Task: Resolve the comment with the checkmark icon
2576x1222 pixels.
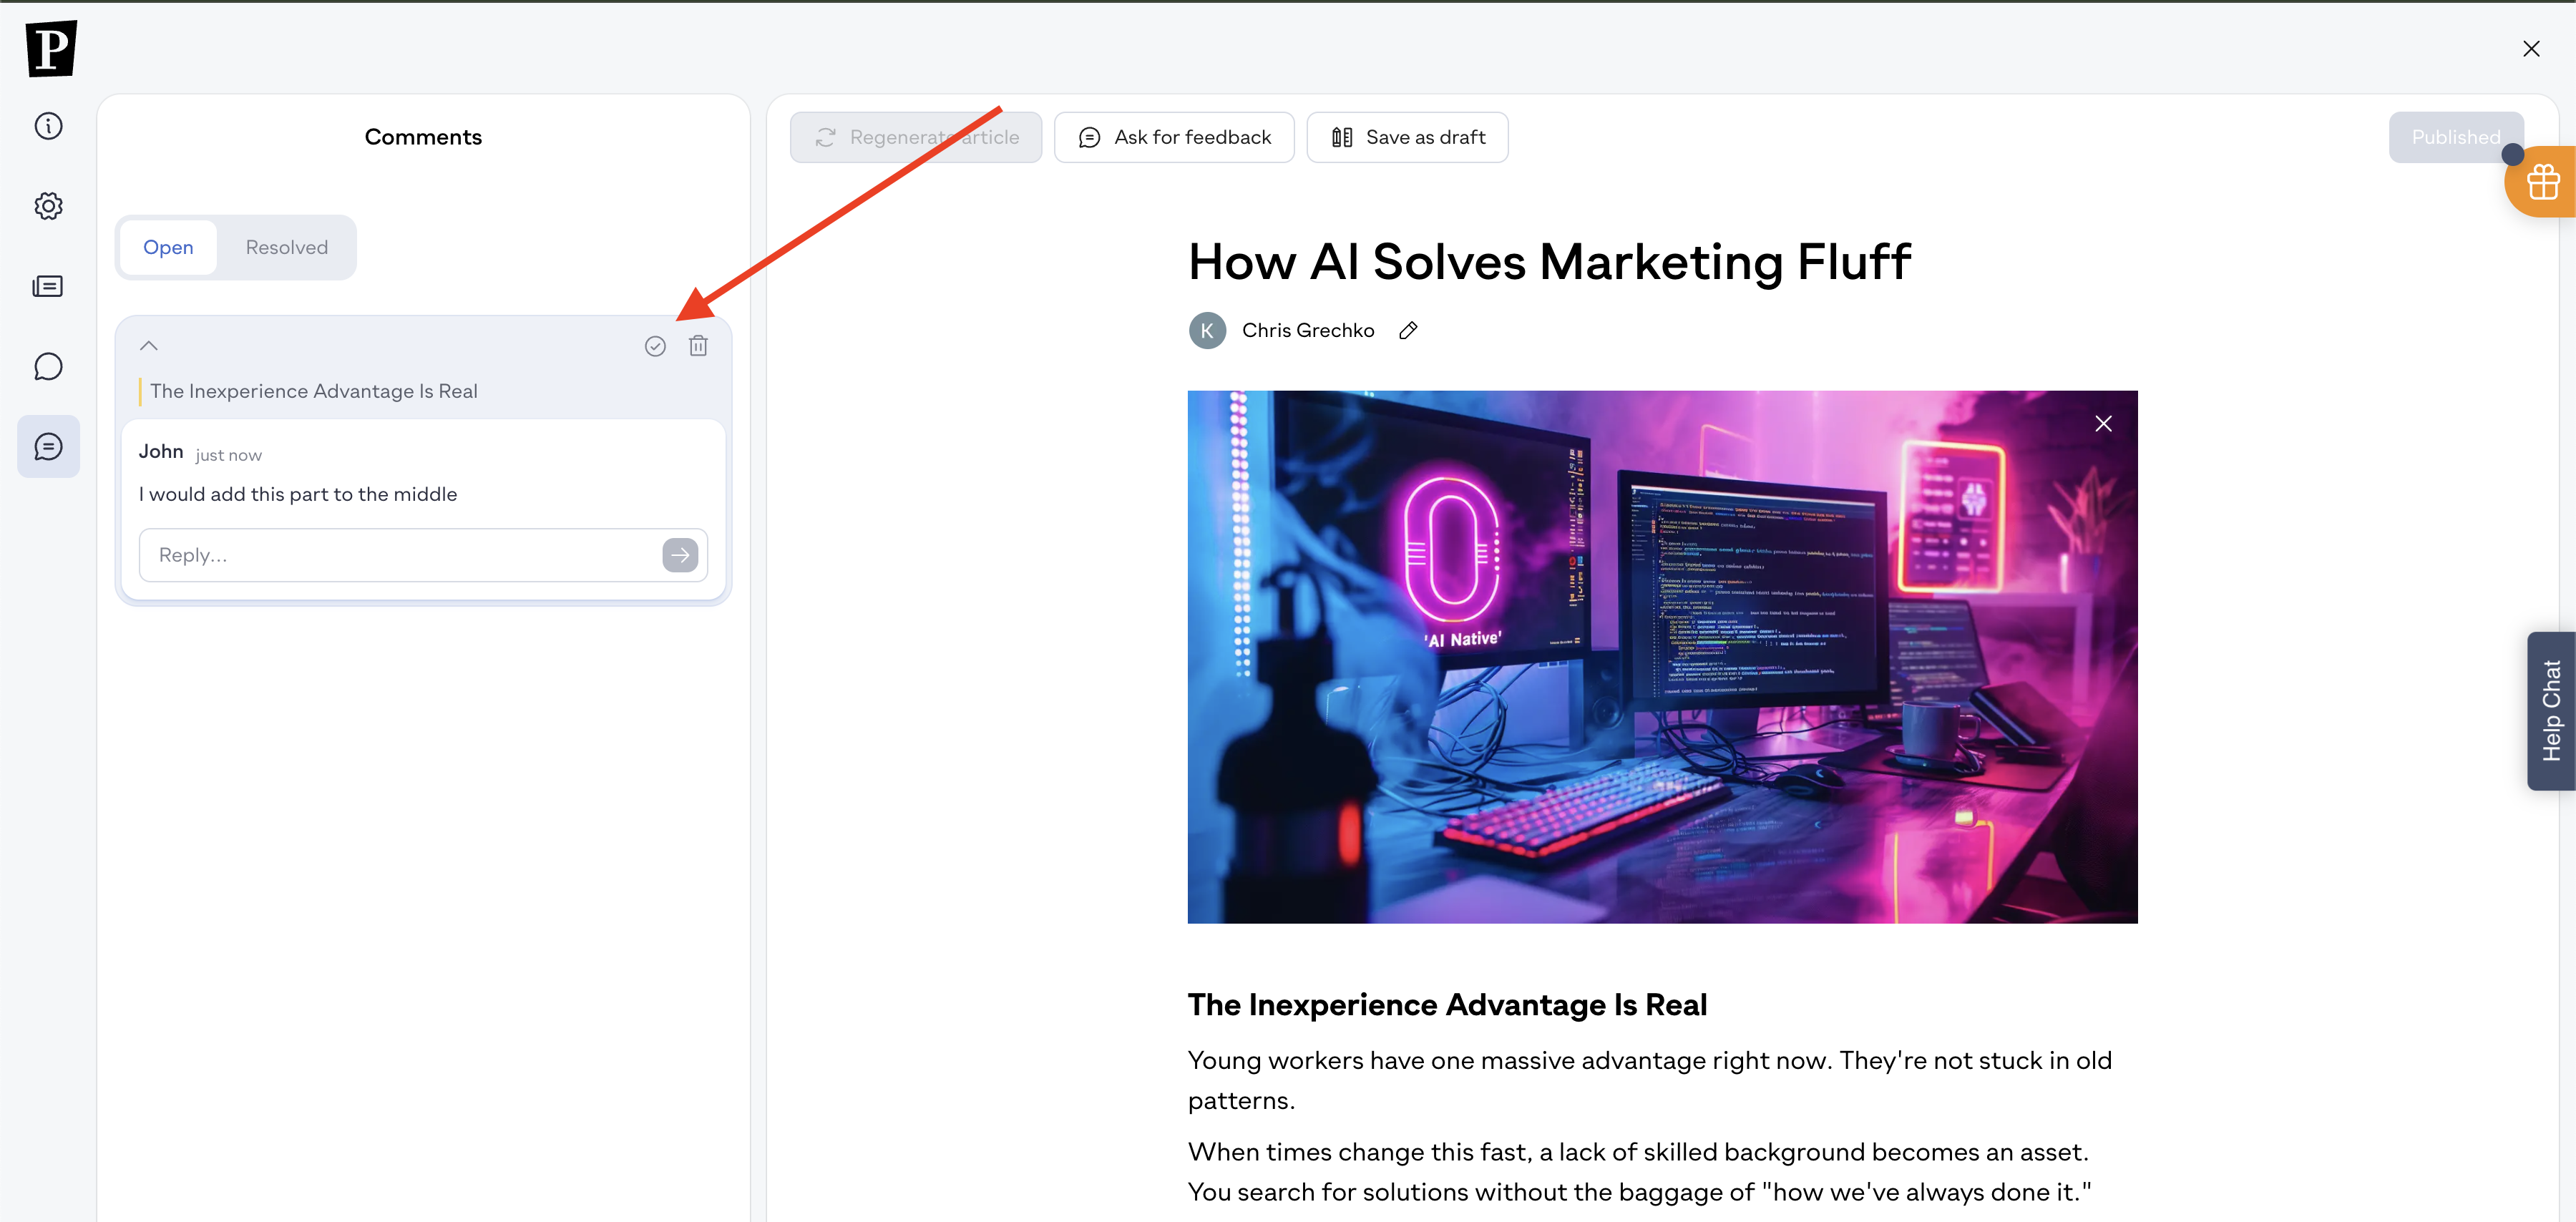Action: pos(655,346)
